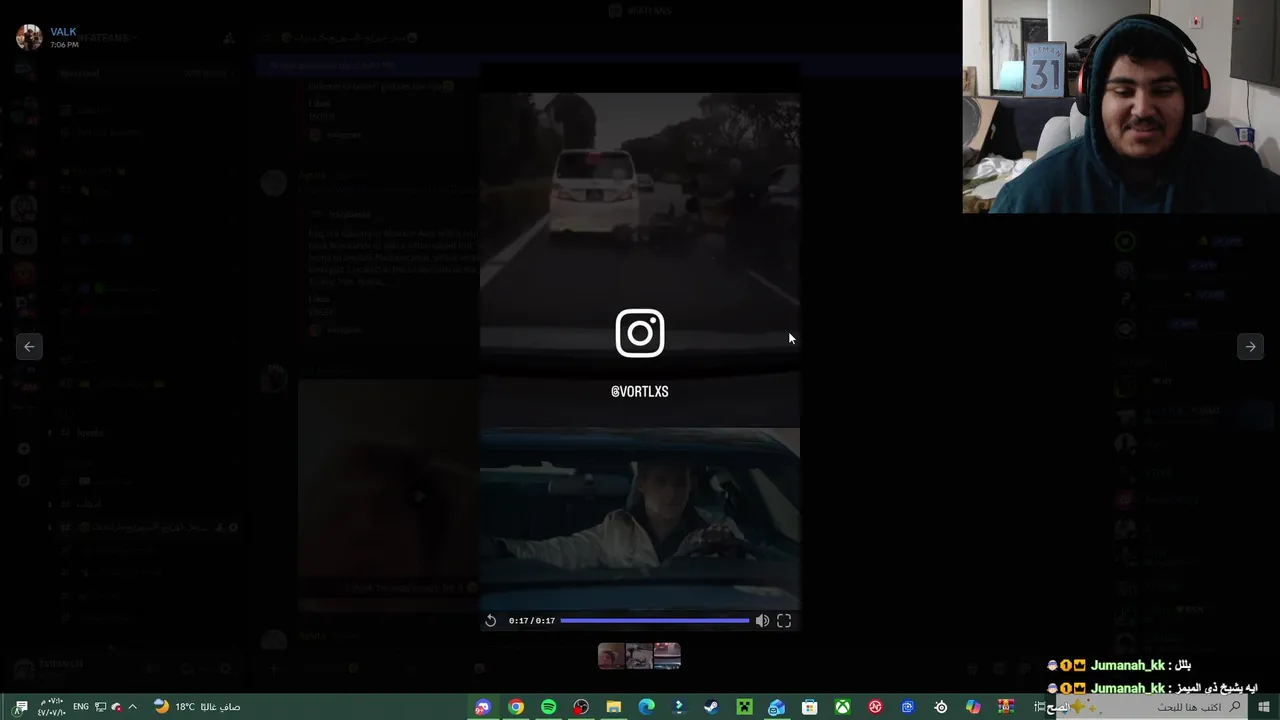Select the third thumbnail with red car lights

click(667, 656)
